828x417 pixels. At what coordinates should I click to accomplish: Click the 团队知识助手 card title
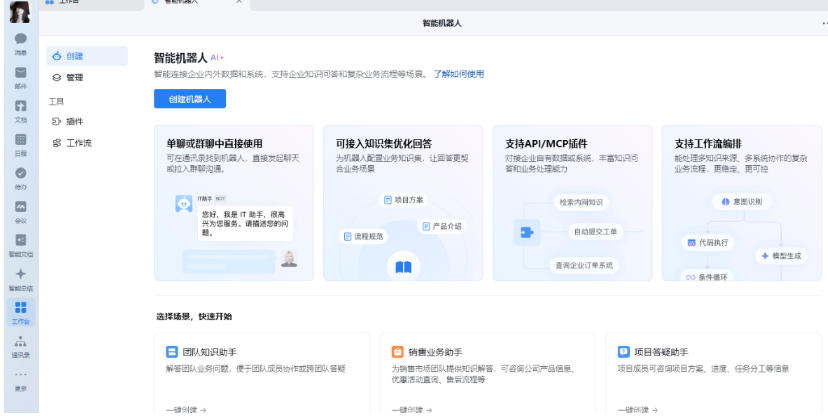209,352
